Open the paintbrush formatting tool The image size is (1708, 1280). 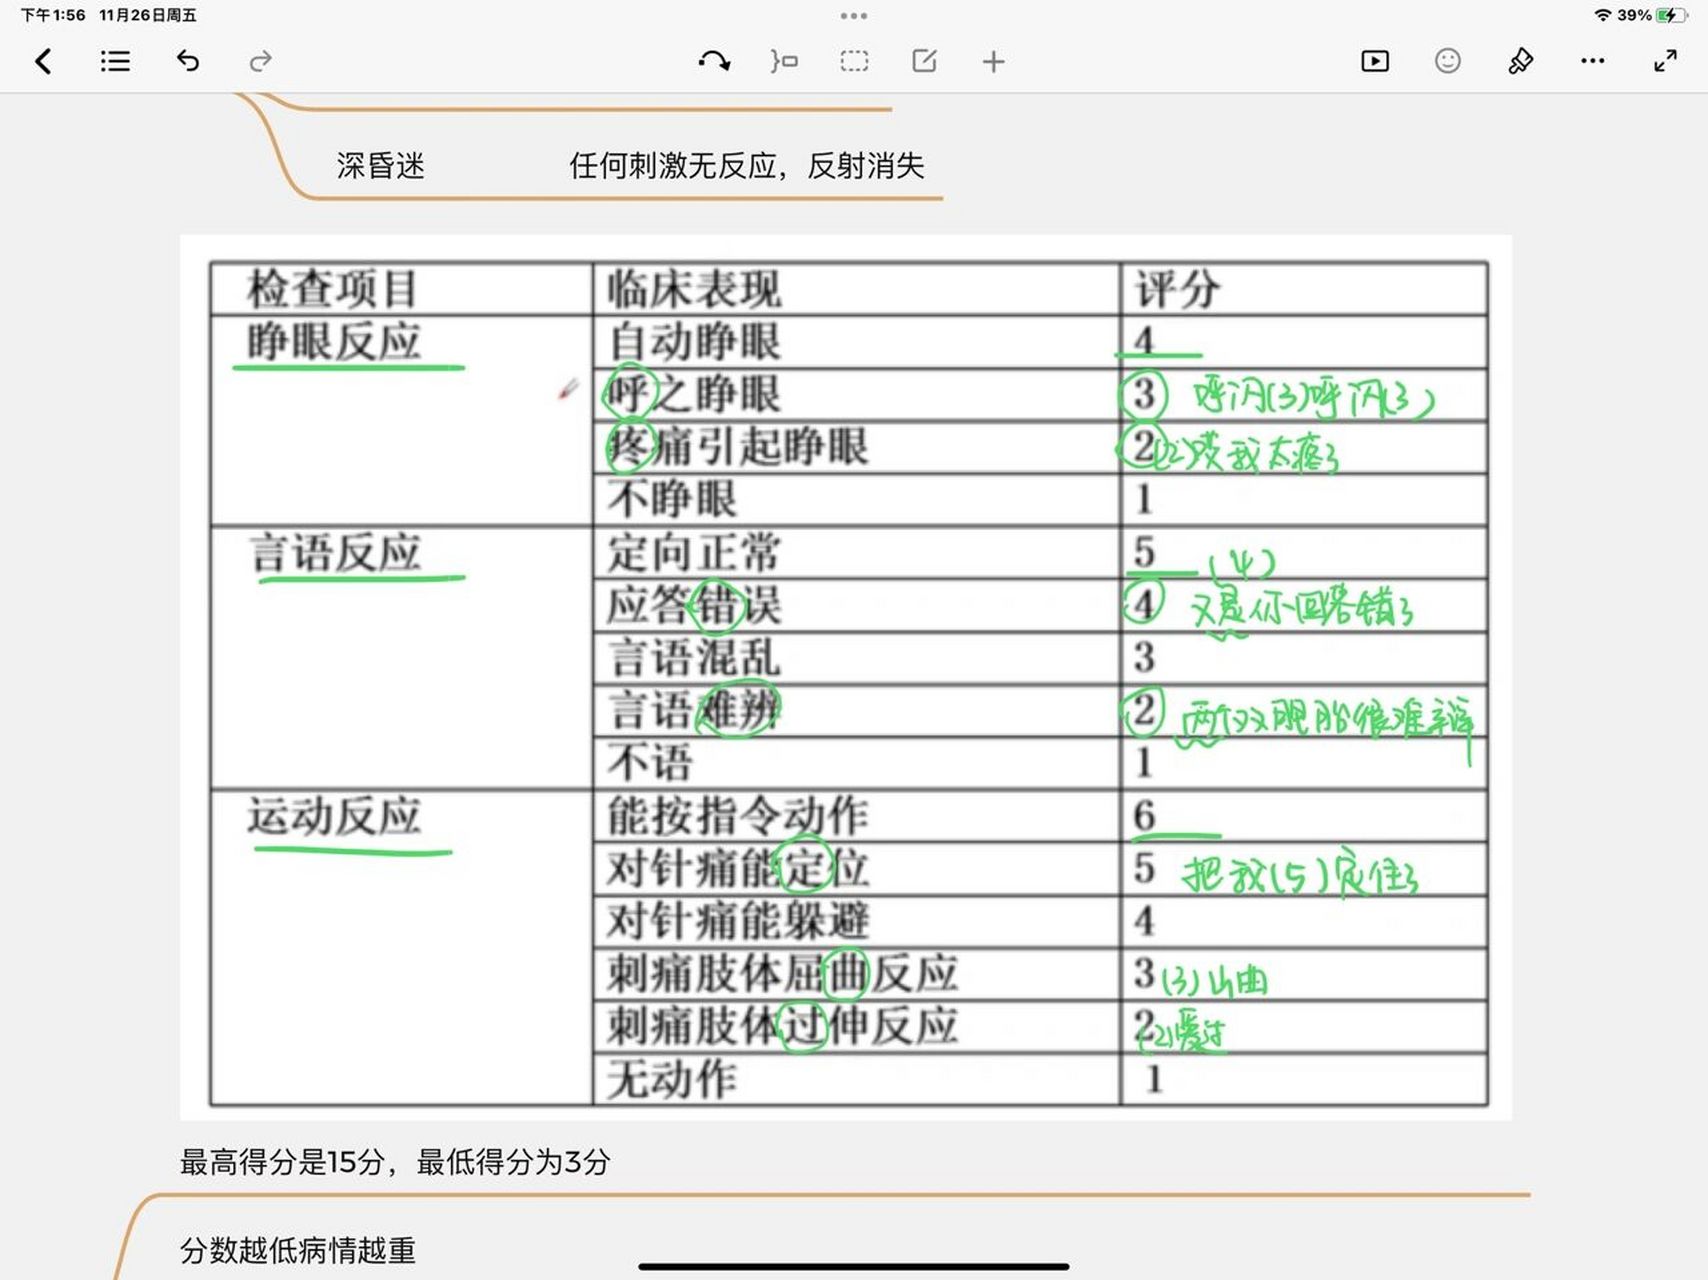pos(1519,61)
